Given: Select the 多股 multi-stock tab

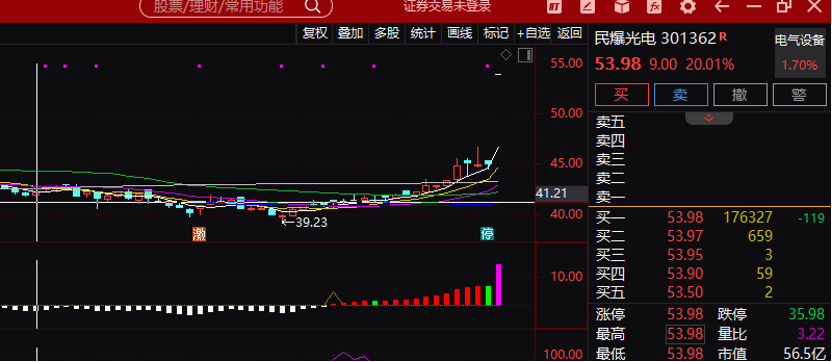Looking at the screenshot, I should pos(387,33).
